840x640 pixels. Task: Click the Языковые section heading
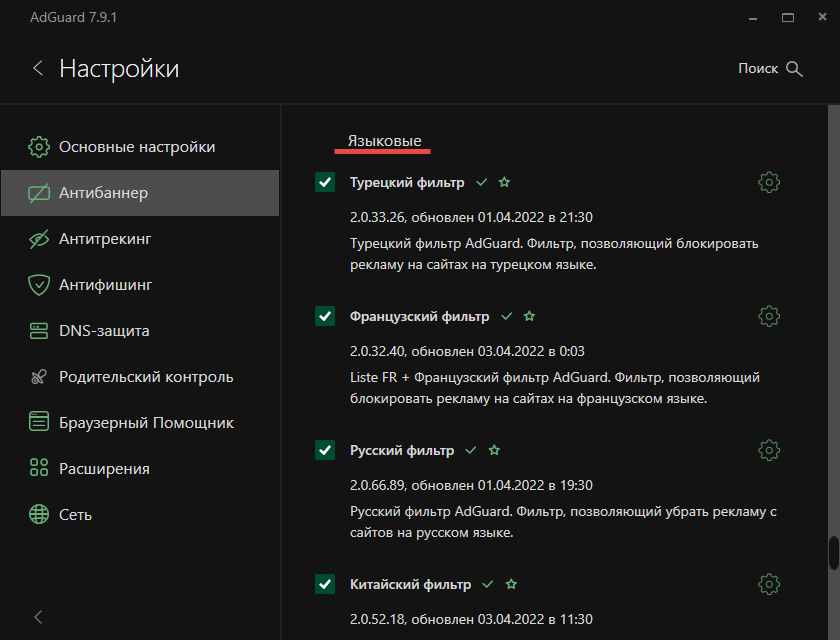click(384, 141)
